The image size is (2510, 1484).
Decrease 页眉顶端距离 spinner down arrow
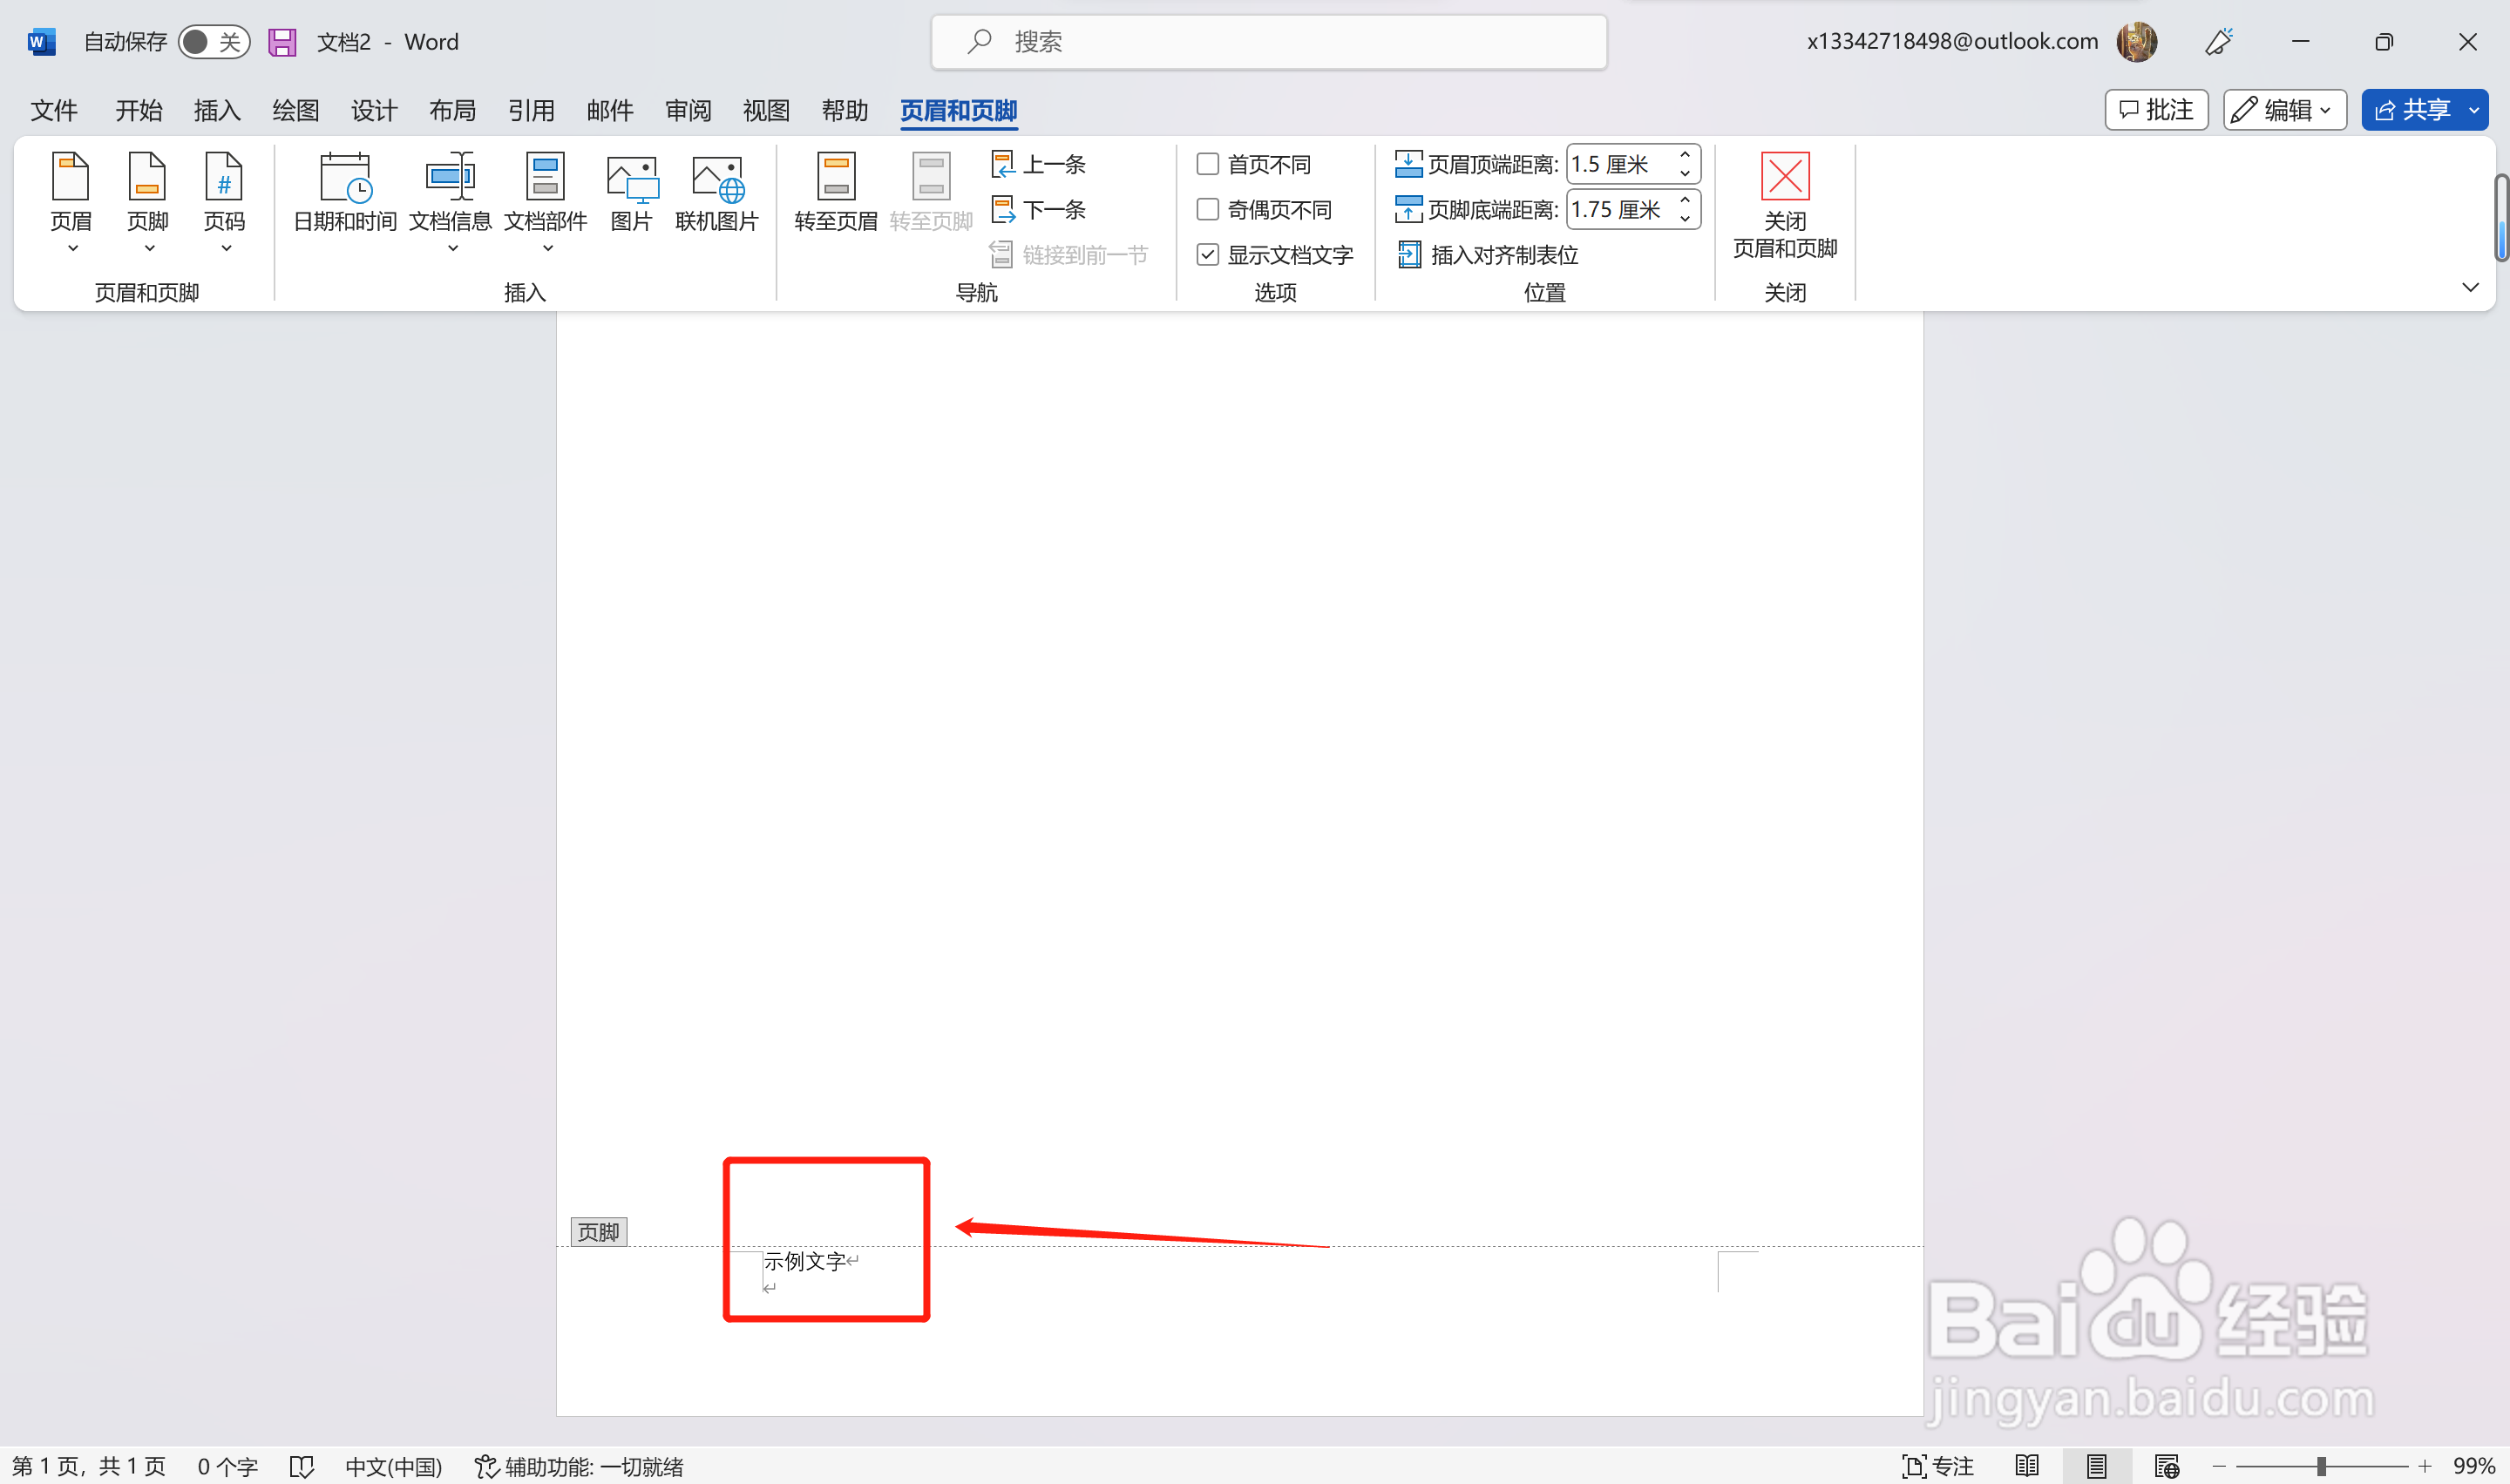point(1685,174)
